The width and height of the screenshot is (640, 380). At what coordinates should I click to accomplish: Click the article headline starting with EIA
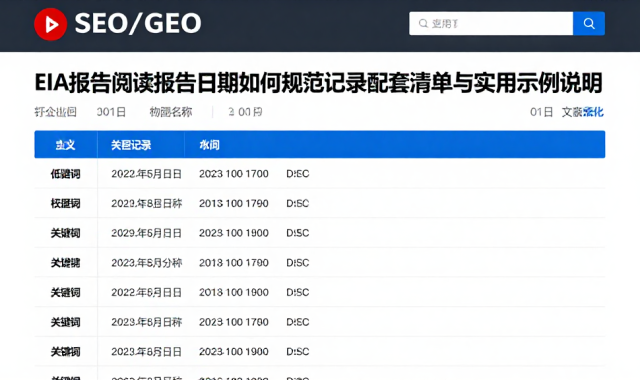(319, 83)
